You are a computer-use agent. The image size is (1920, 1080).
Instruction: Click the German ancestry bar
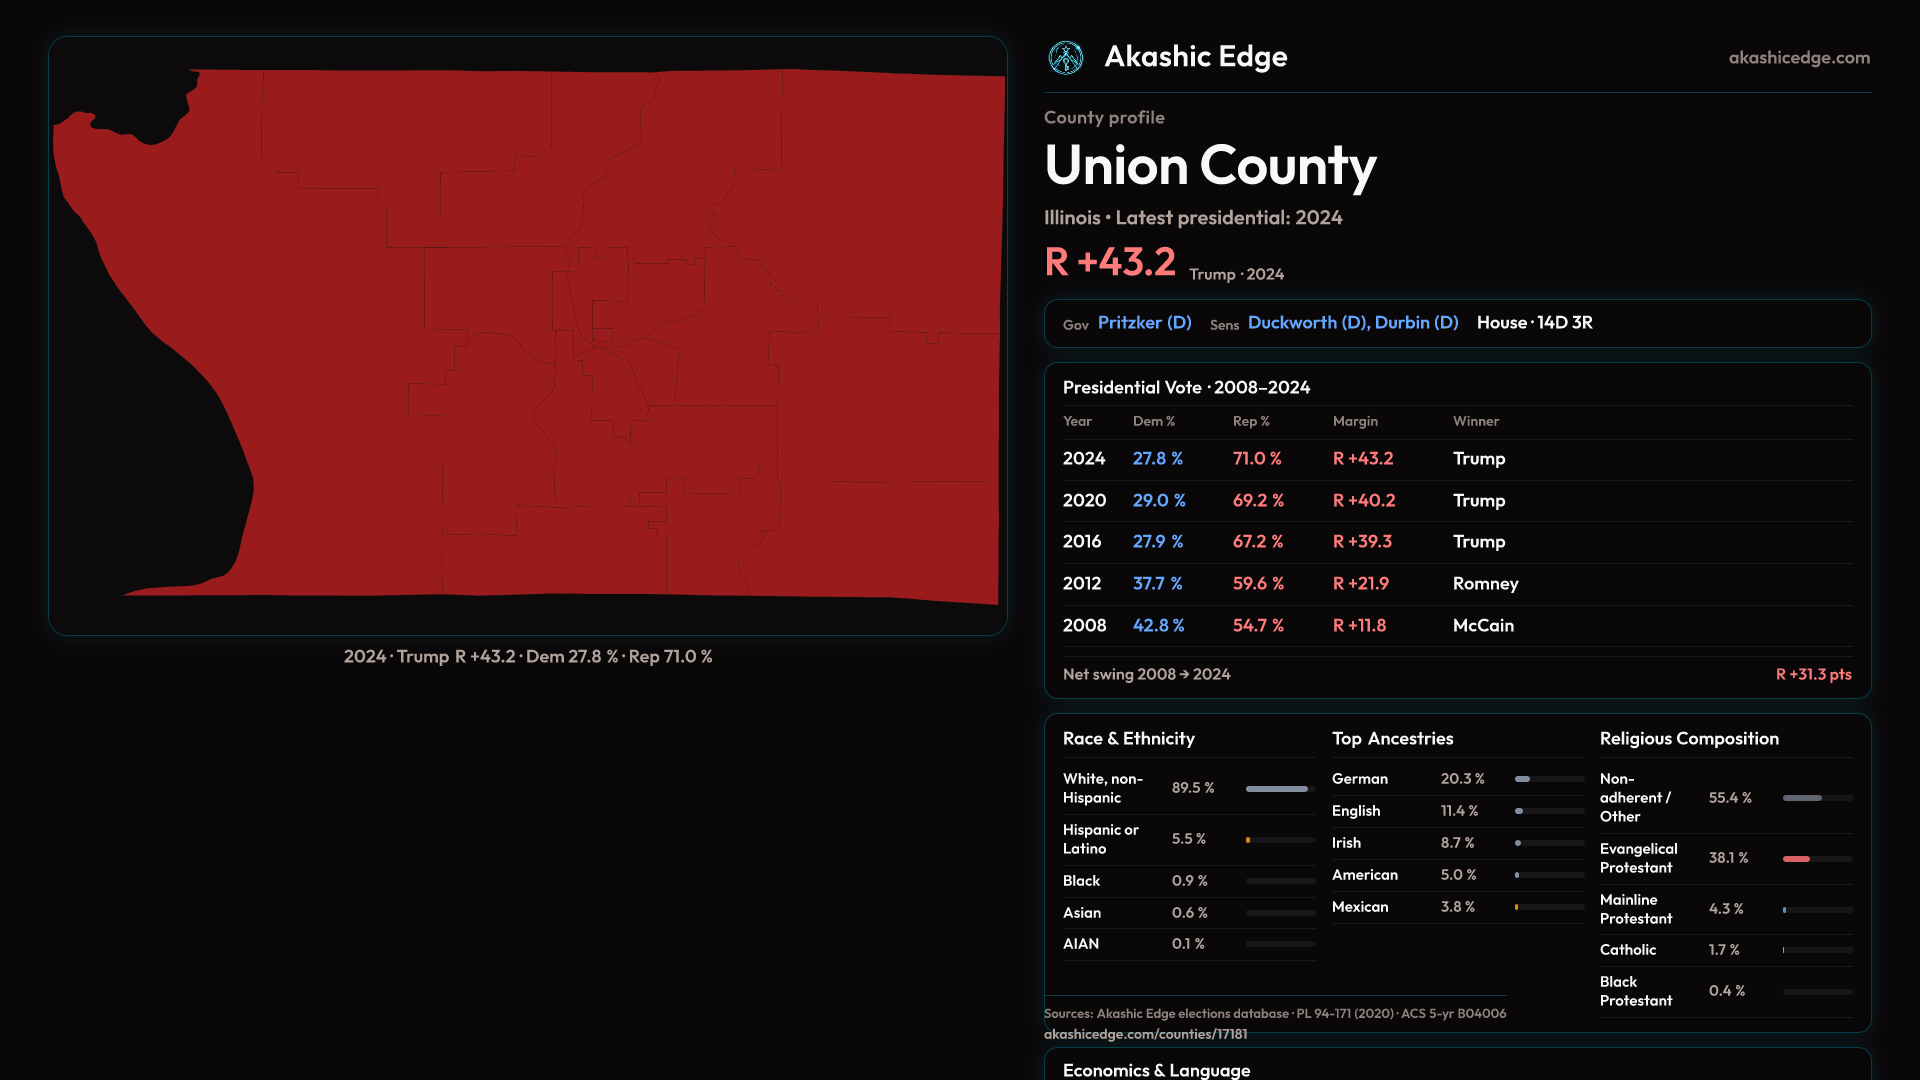(x=1523, y=779)
